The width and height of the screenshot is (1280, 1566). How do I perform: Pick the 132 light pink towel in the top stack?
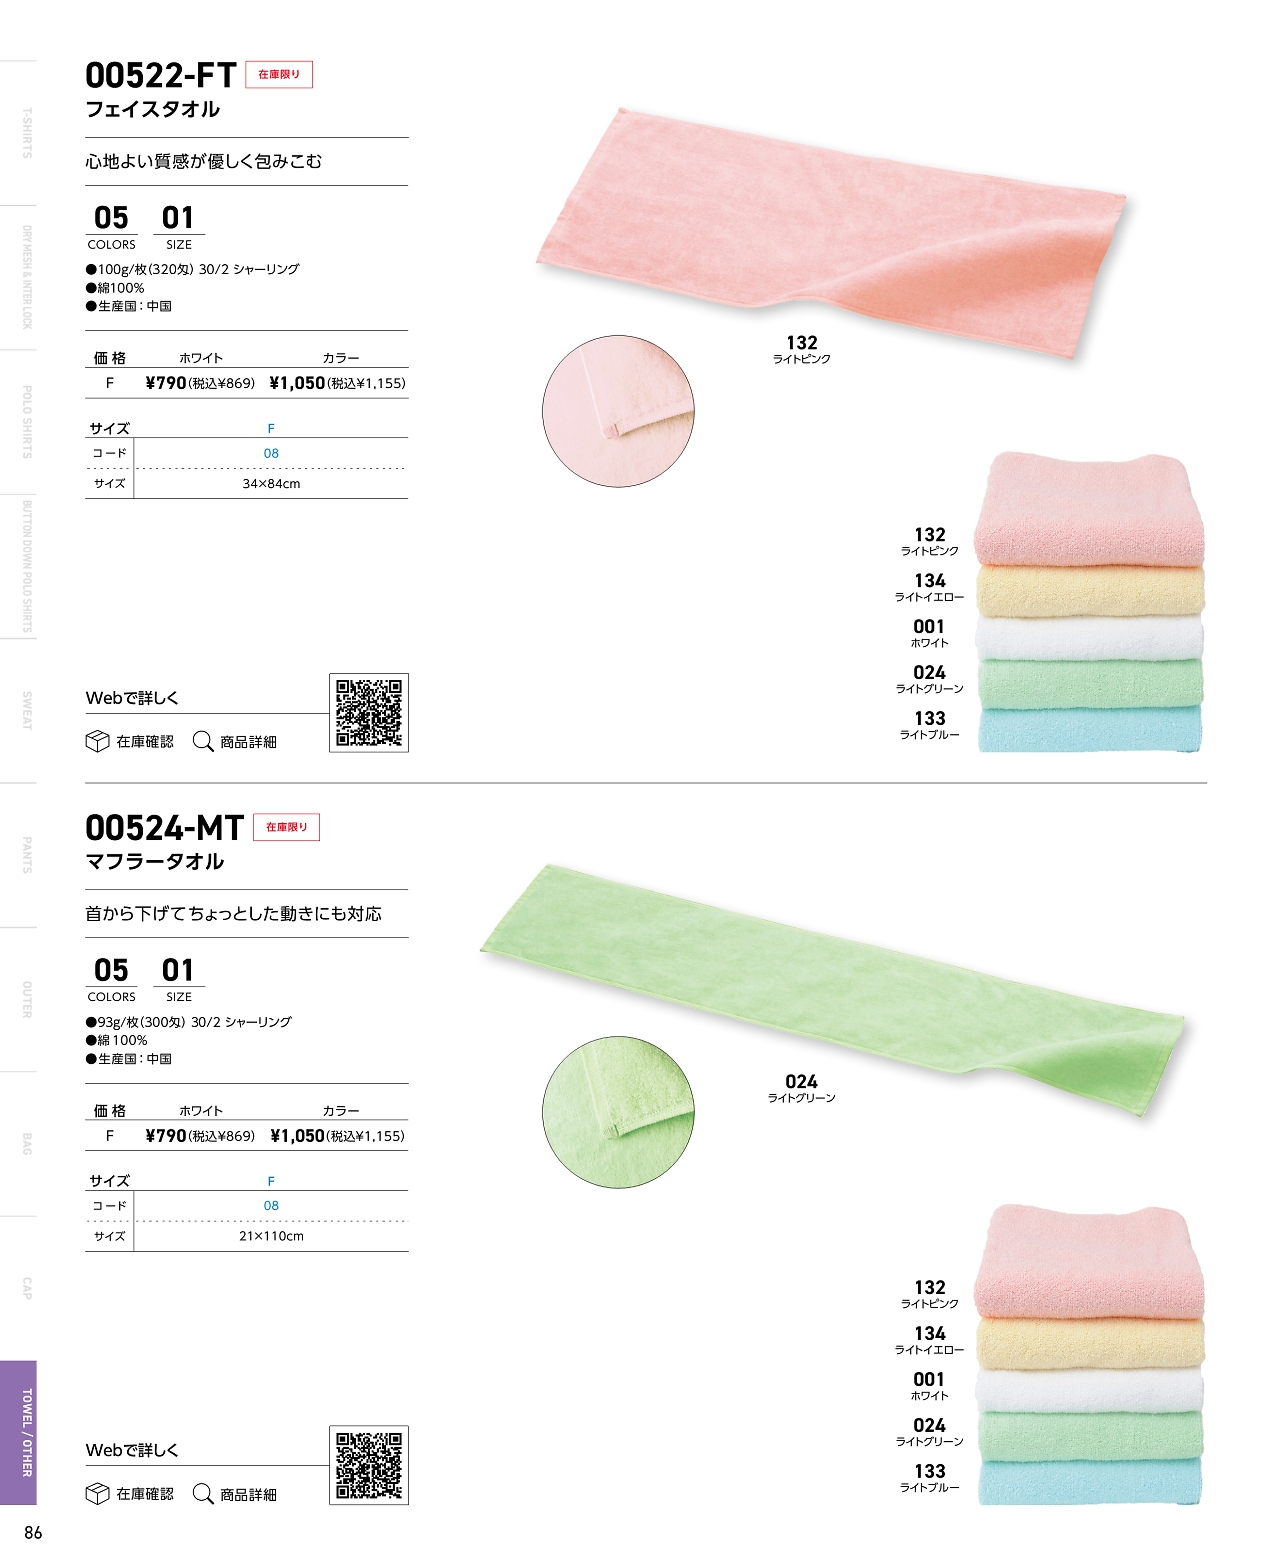(x=1090, y=508)
